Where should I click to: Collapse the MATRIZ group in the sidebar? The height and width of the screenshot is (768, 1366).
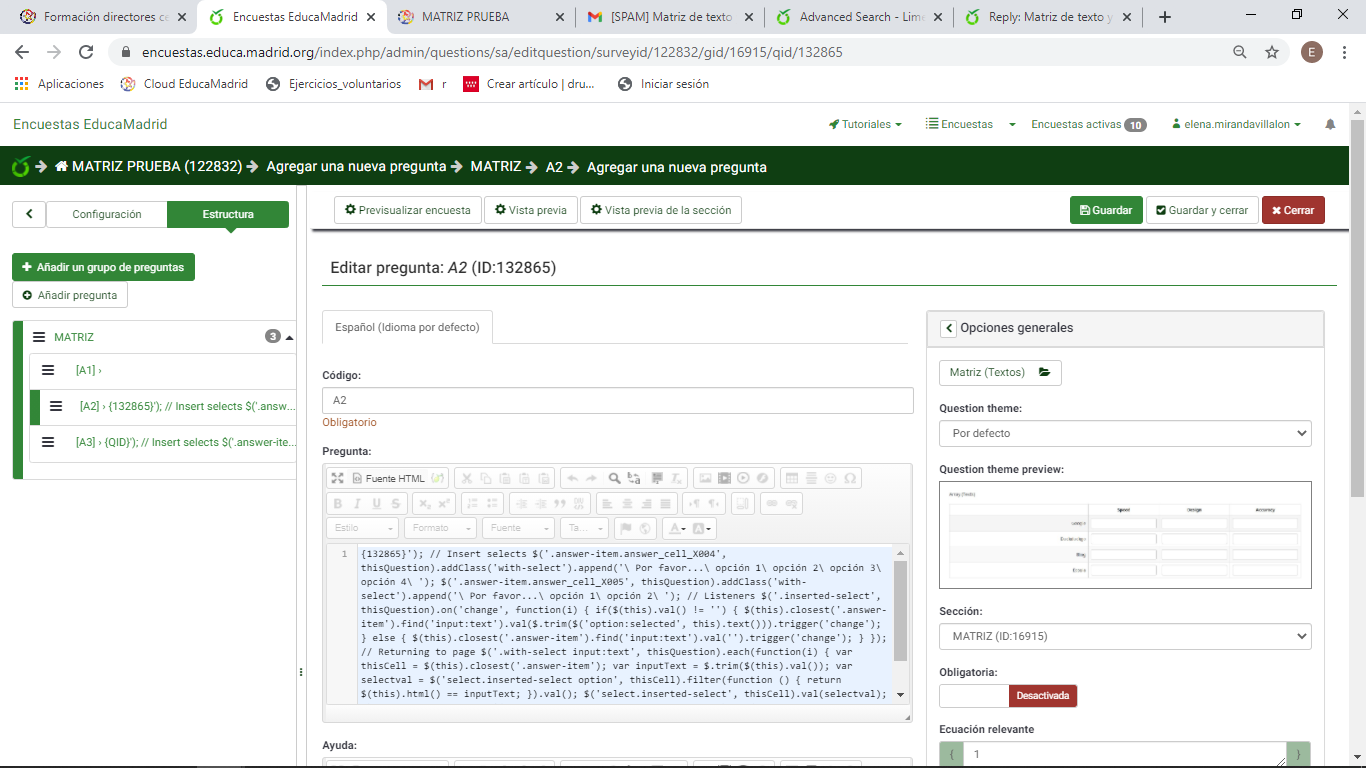click(290, 337)
